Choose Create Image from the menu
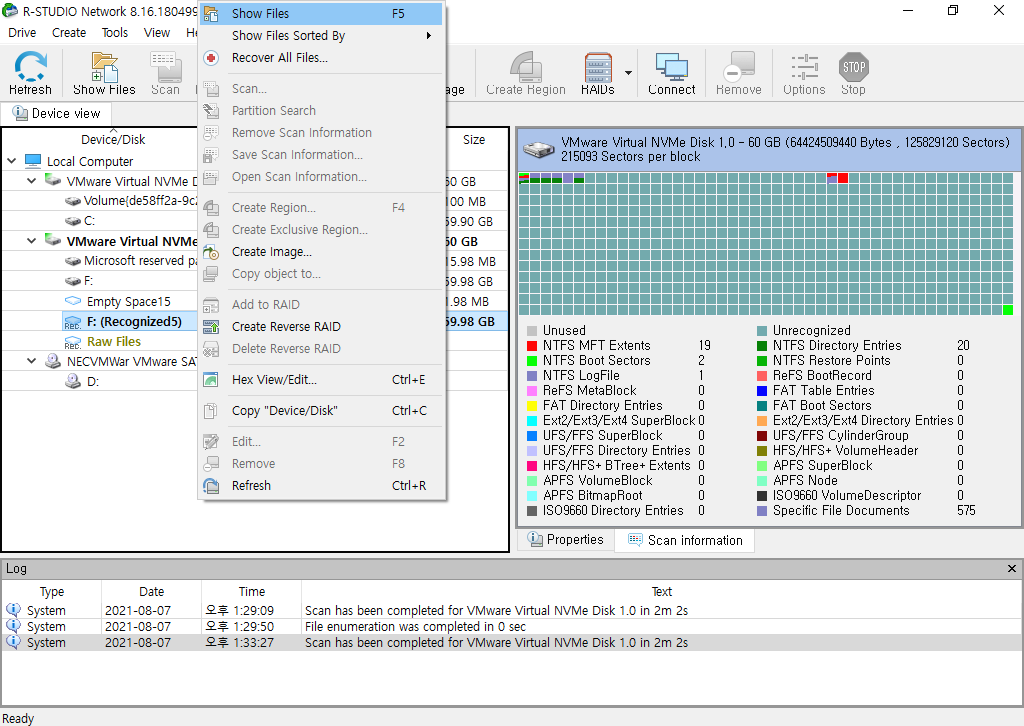1024x726 pixels. 322,251
